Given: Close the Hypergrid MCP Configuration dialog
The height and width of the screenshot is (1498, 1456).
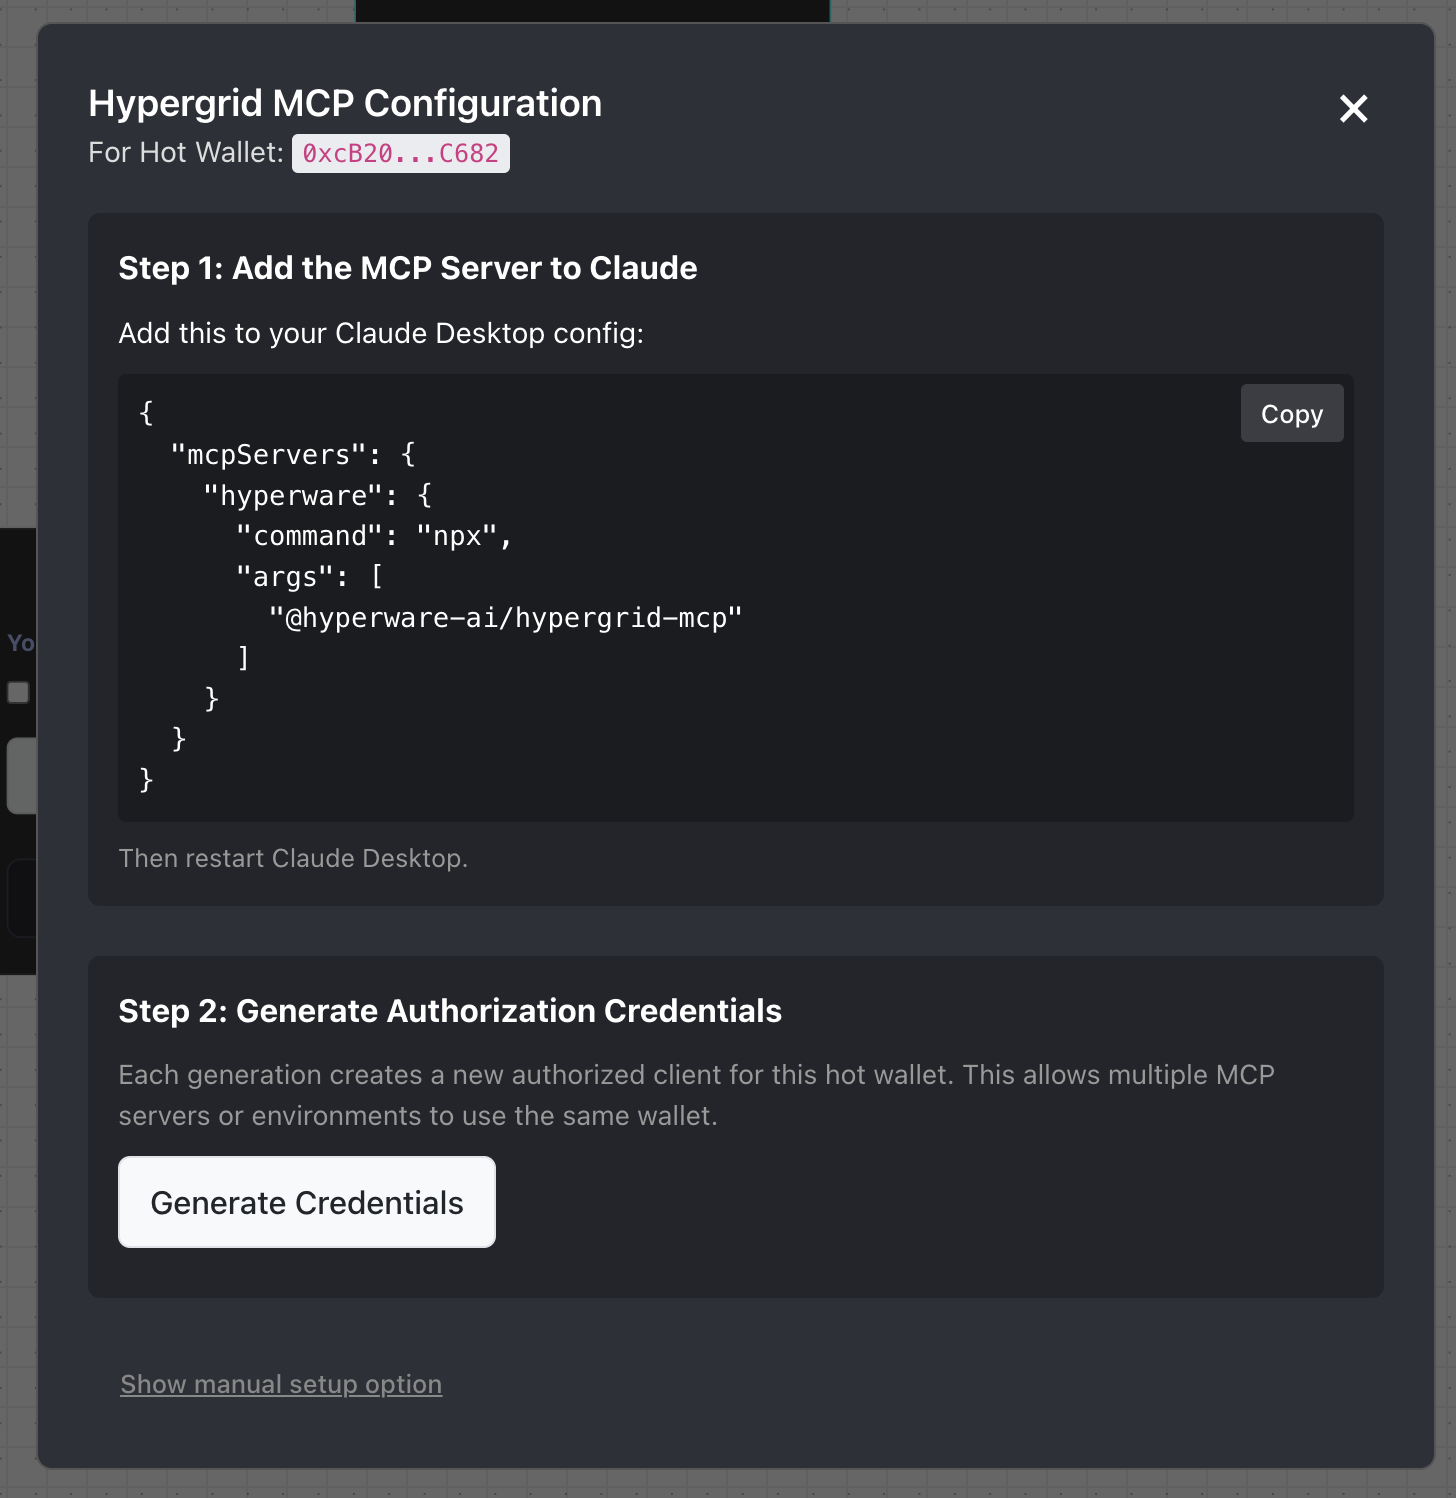Looking at the screenshot, I should pos(1353,108).
